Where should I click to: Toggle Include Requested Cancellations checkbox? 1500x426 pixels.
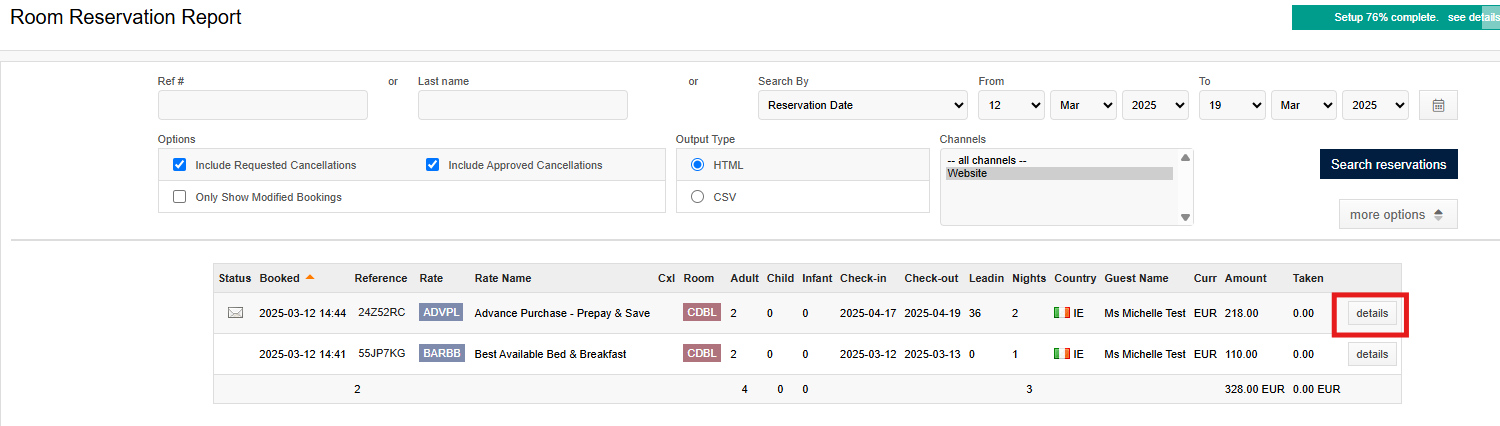180,165
